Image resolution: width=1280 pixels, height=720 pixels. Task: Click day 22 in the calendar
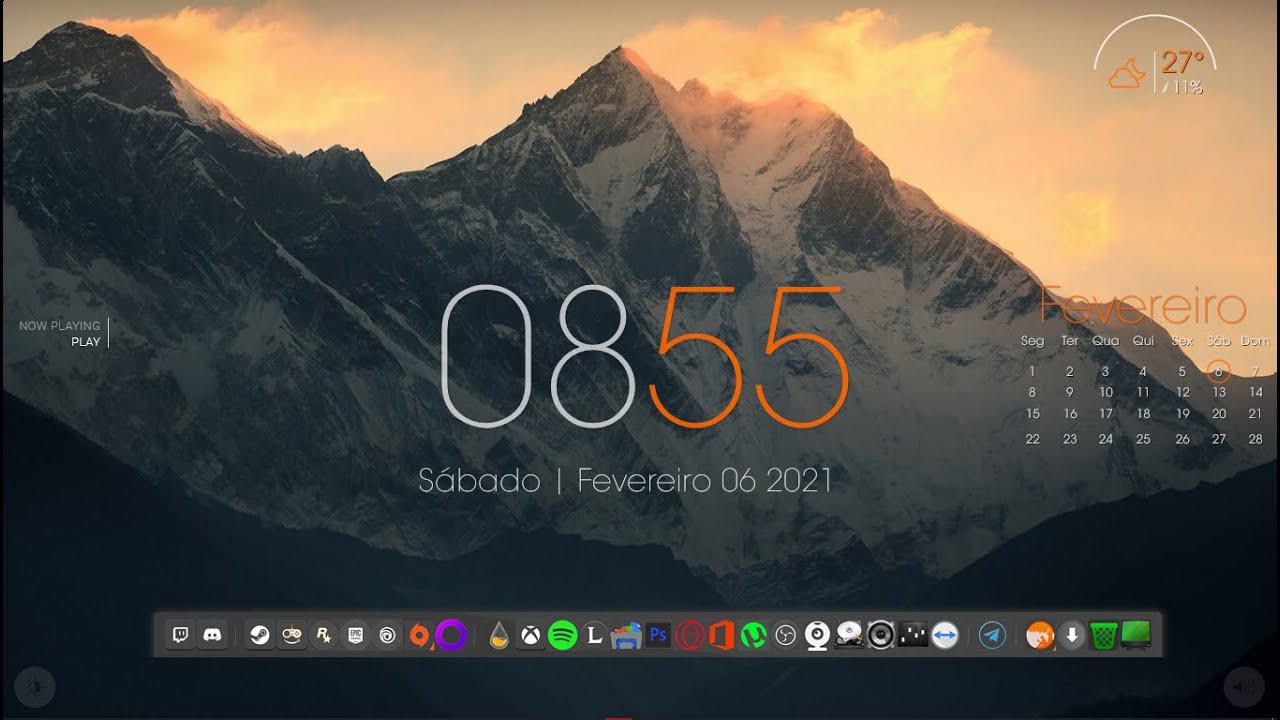click(1033, 439)
